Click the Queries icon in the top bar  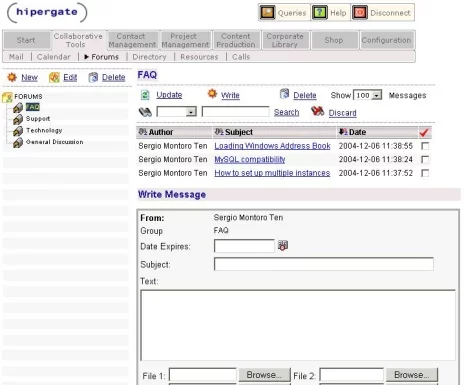[x=267, y=13]
